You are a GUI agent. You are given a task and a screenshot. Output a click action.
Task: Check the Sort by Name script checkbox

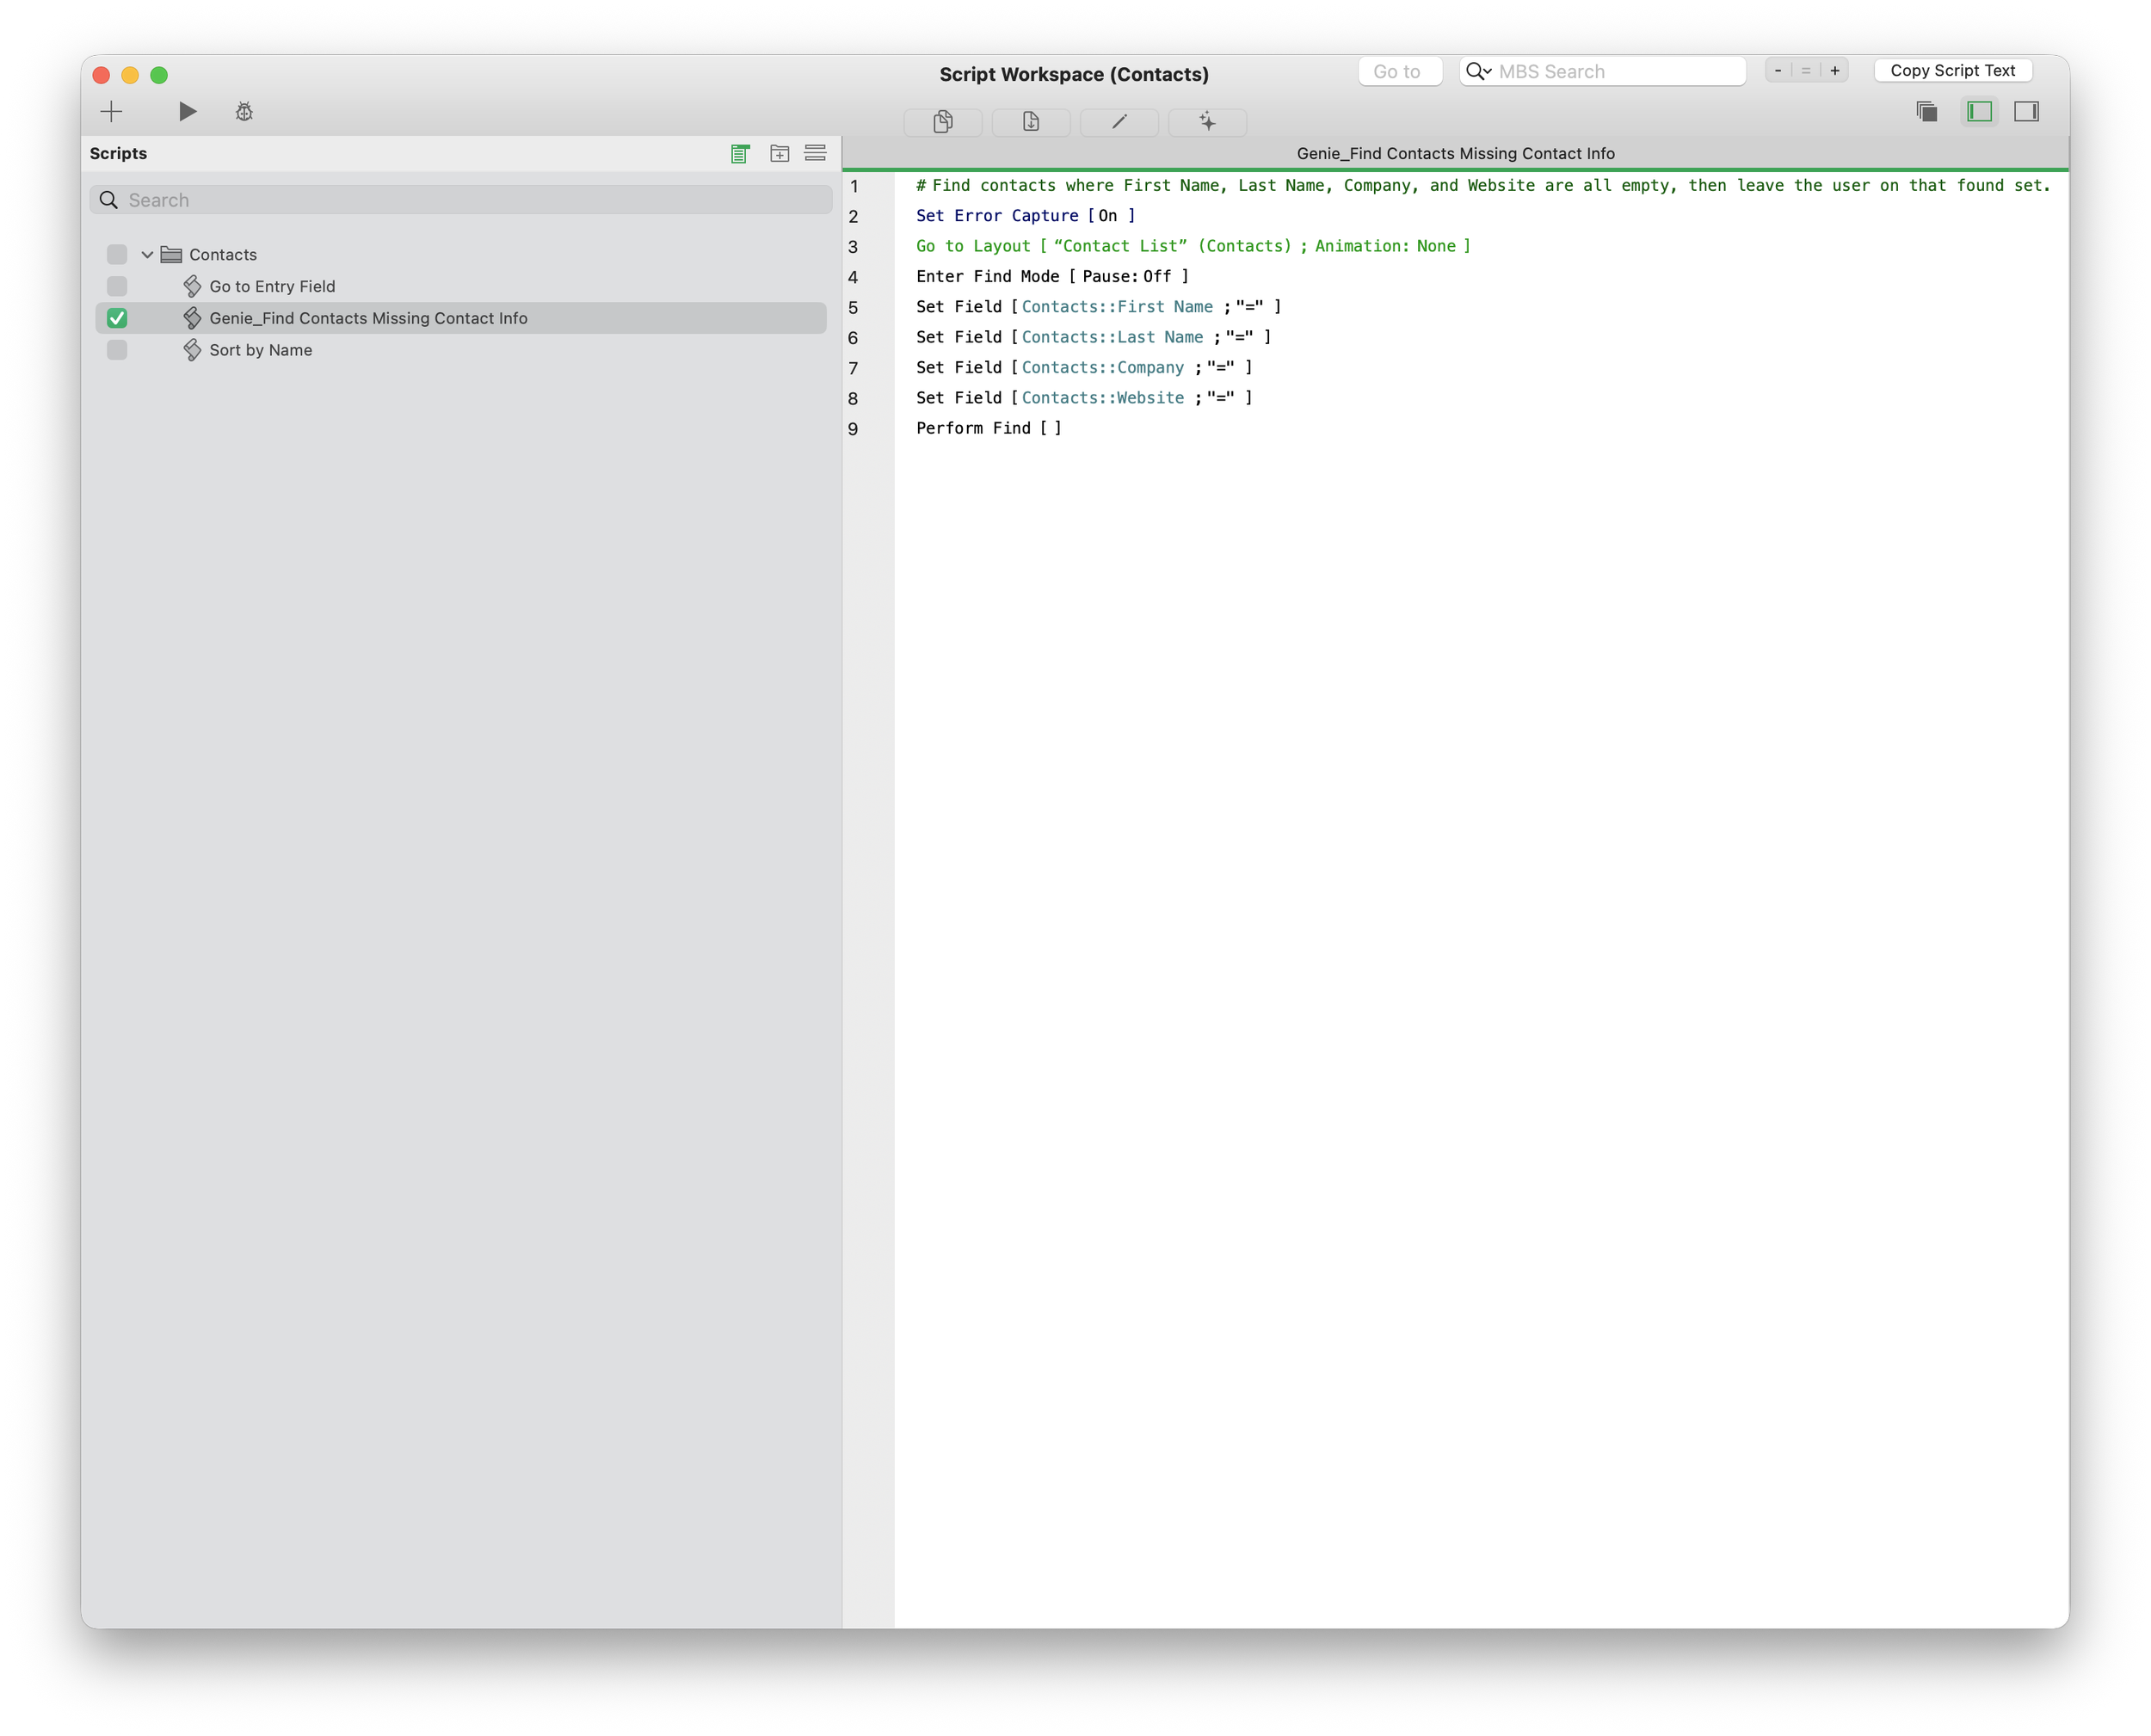pyautogui.click(x=117, y=350)
